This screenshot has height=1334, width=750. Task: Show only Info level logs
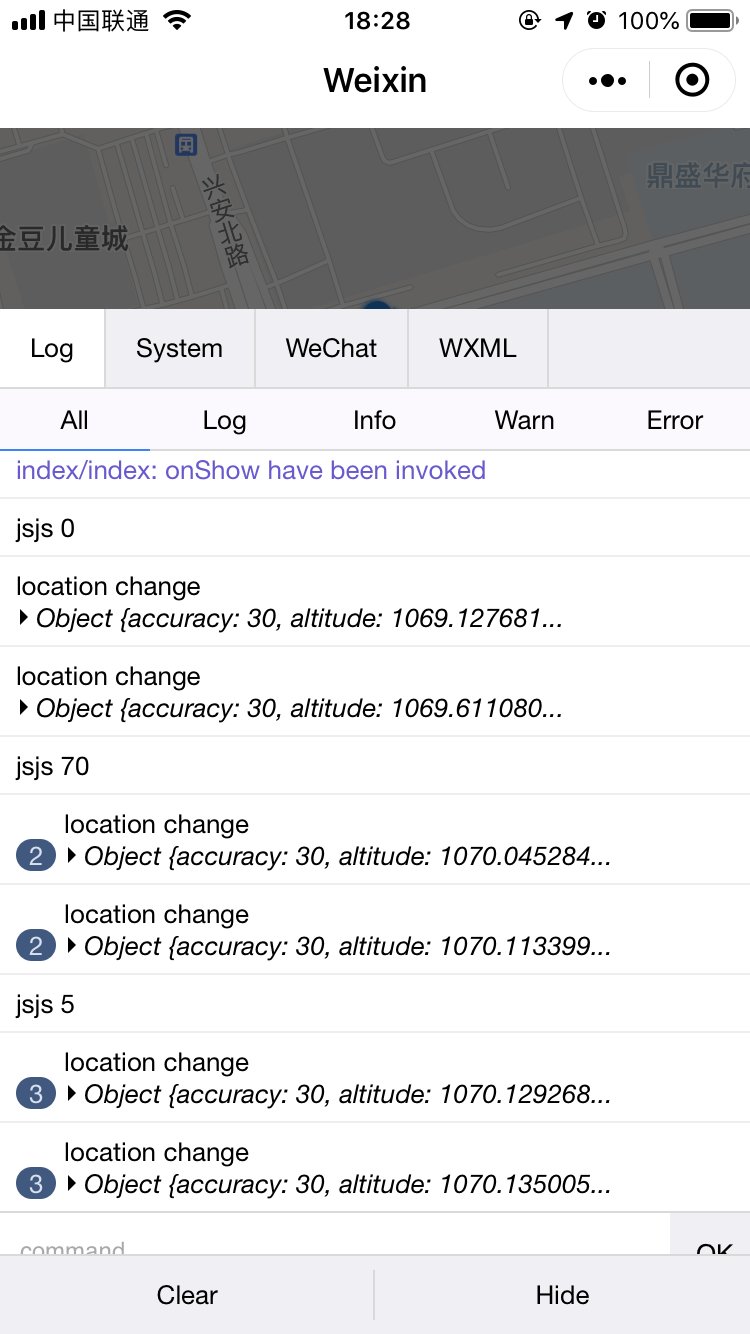coord(374,420)
